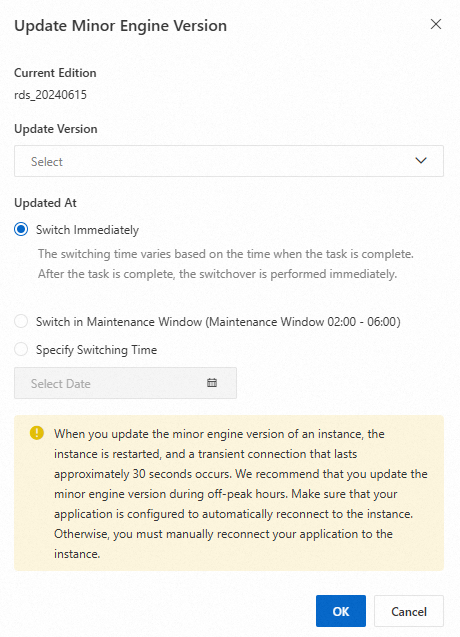
Task: Click the Select Date input field
Action: point(125,383)
